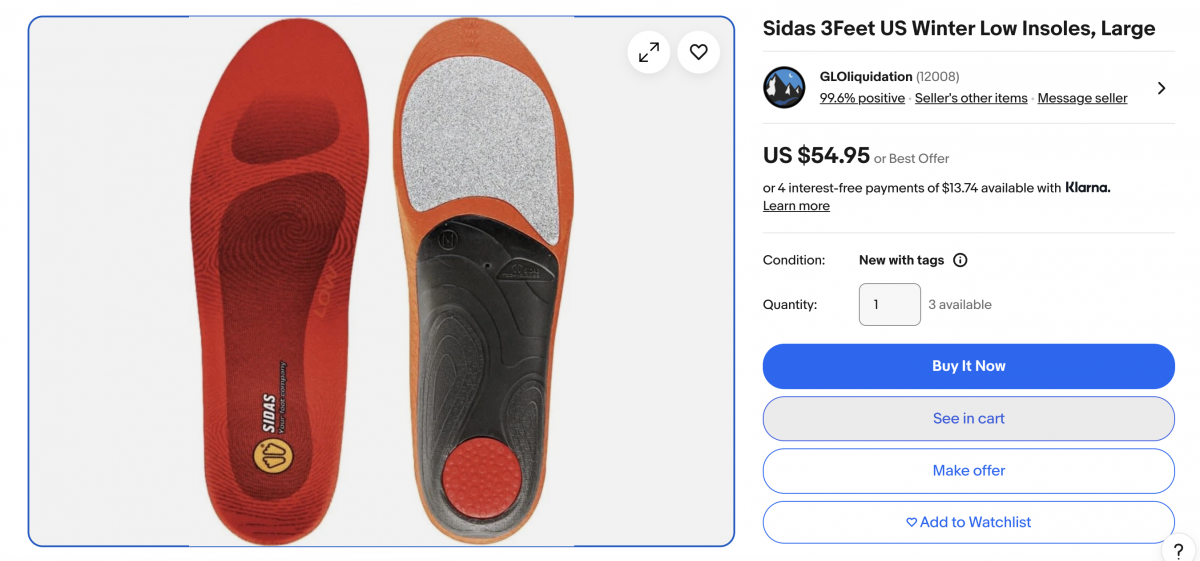Image resolution: width=1200 pixels, height=561 pixels.
Task: Click the quantity input field
Action: [x=890, y=305]
